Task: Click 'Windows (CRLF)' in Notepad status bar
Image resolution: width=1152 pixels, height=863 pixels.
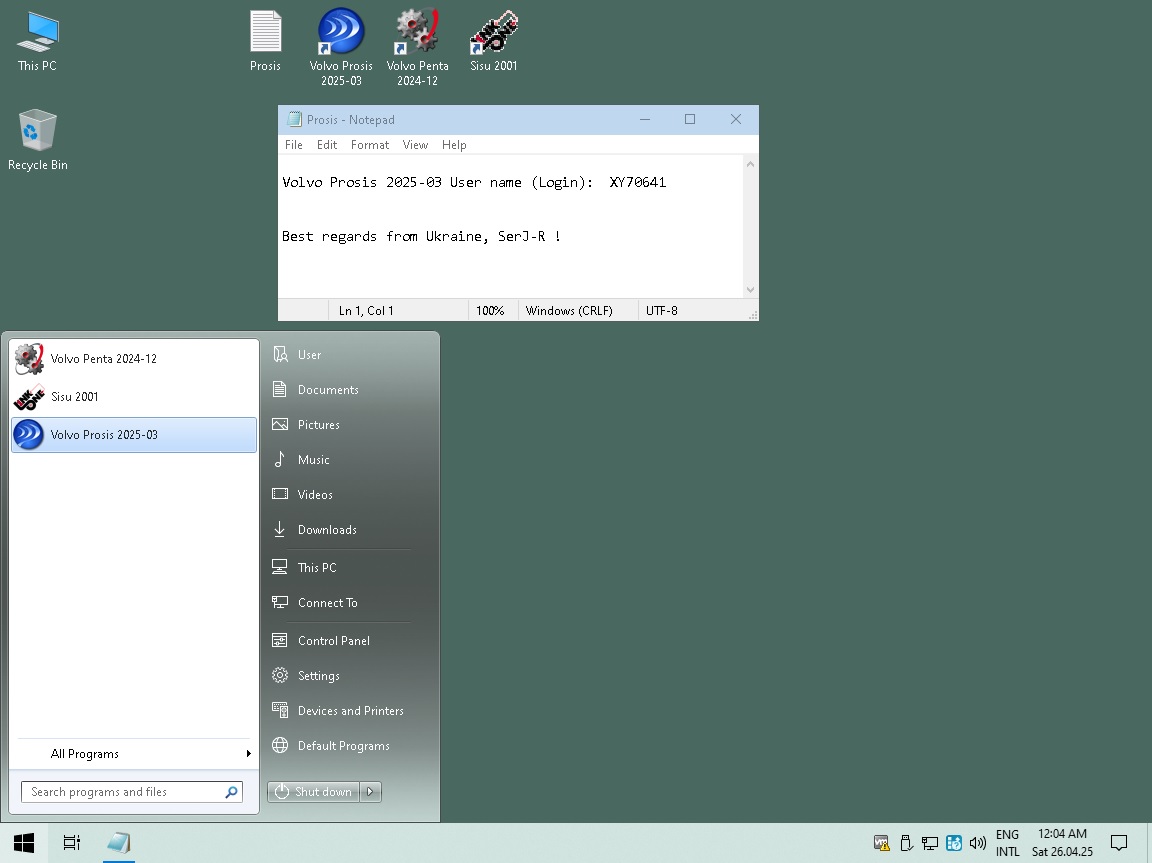Action: coord(569,311)
